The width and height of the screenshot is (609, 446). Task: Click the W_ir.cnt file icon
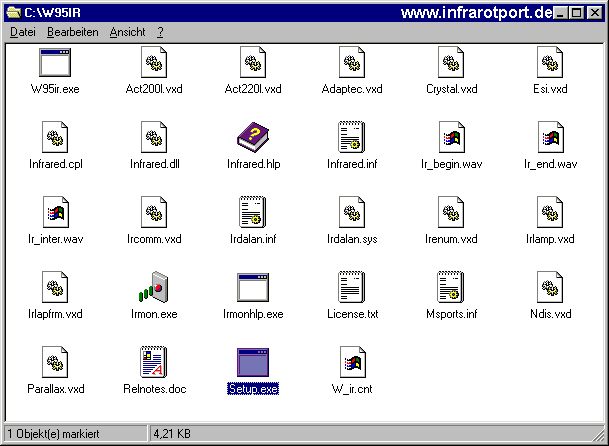tap(352, 362)
